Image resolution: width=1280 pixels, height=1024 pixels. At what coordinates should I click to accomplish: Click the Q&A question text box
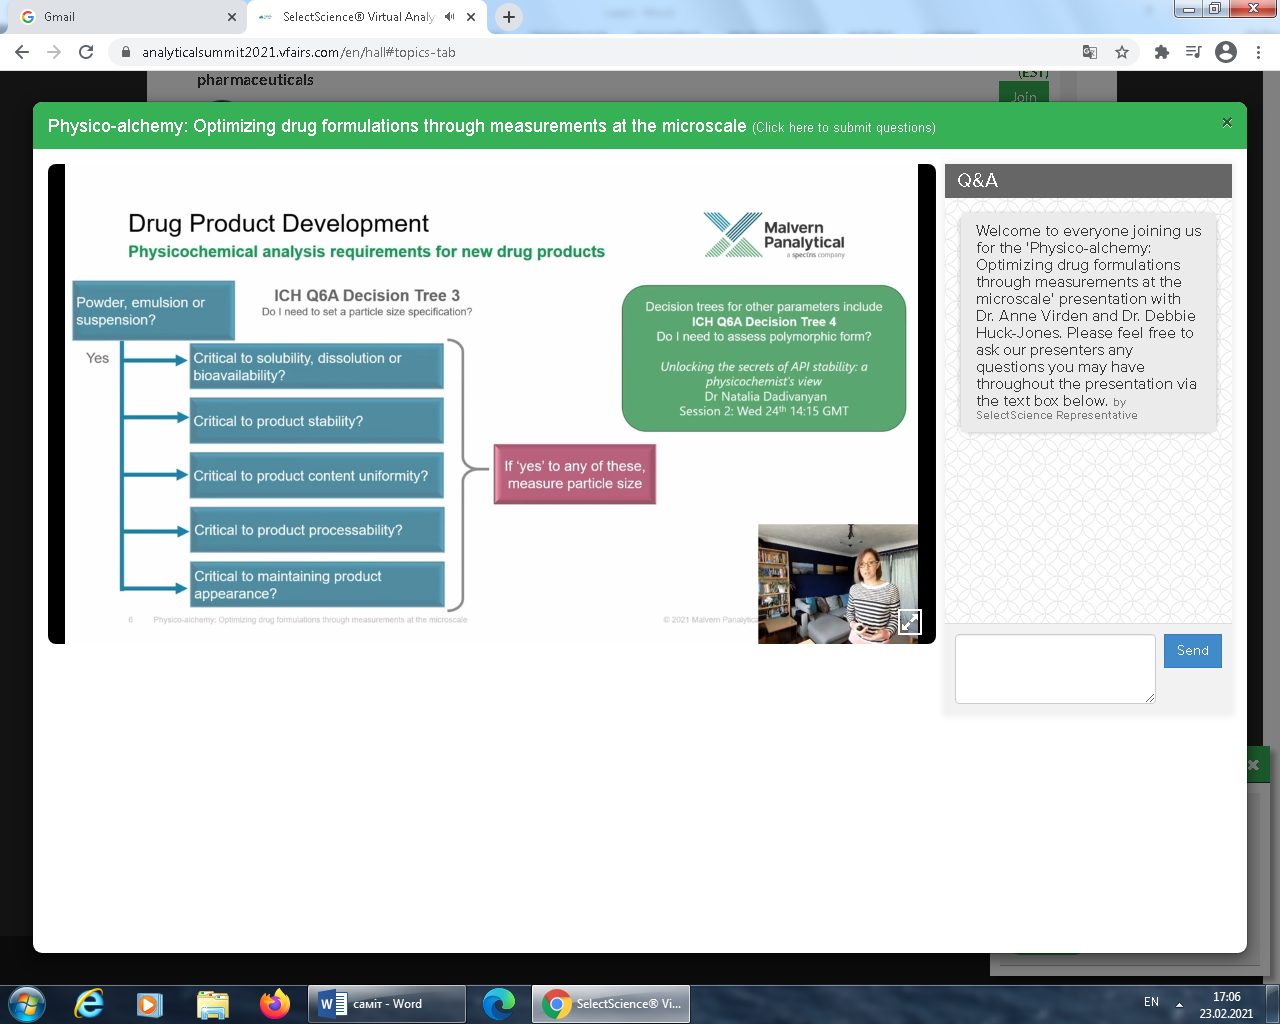[x=1055, y=668]
